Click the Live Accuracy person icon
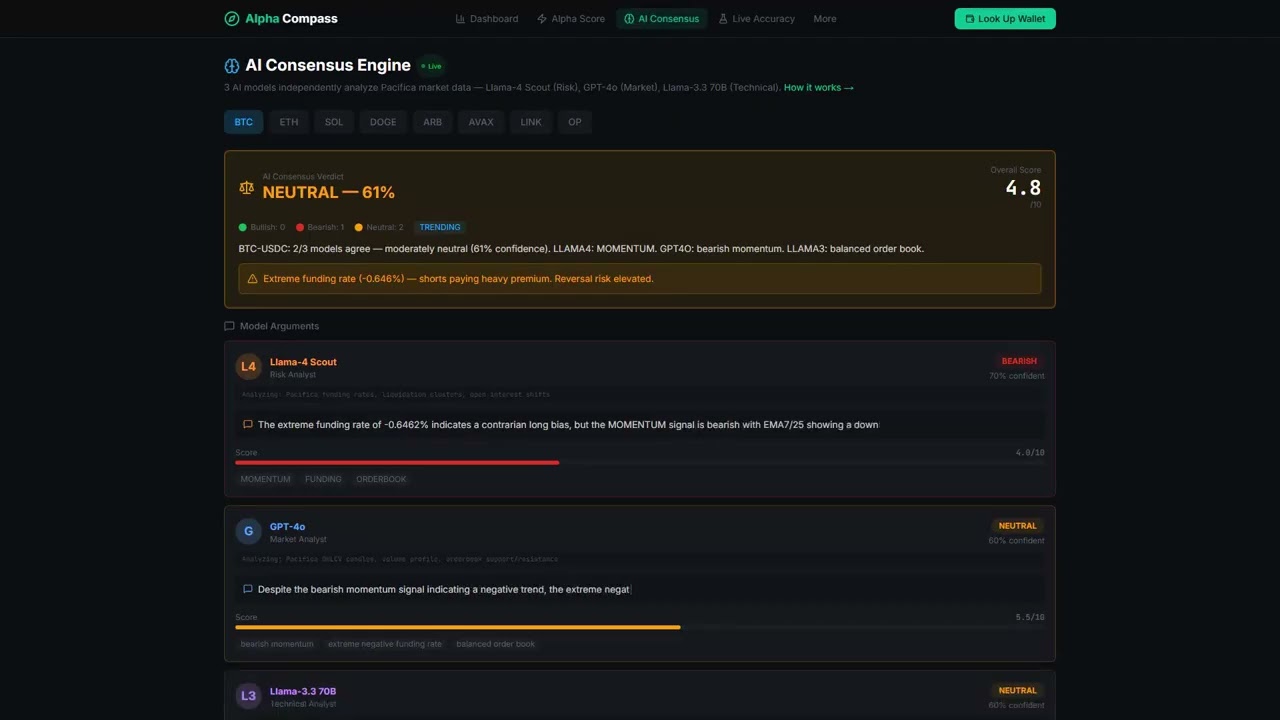Screen dimensions: 1280x720 pos(723,18)
